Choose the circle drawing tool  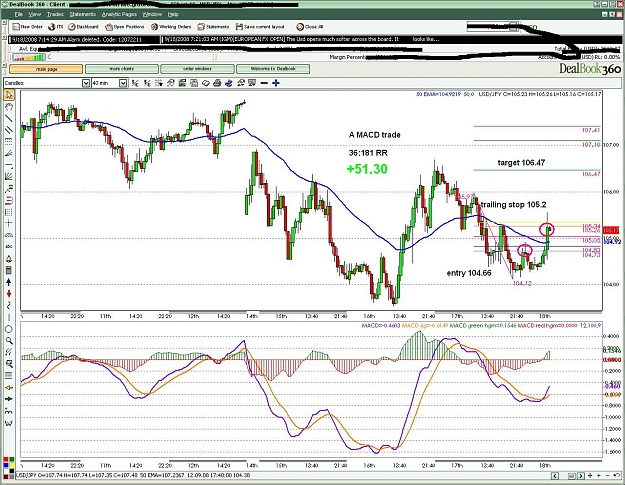point(9,329)
